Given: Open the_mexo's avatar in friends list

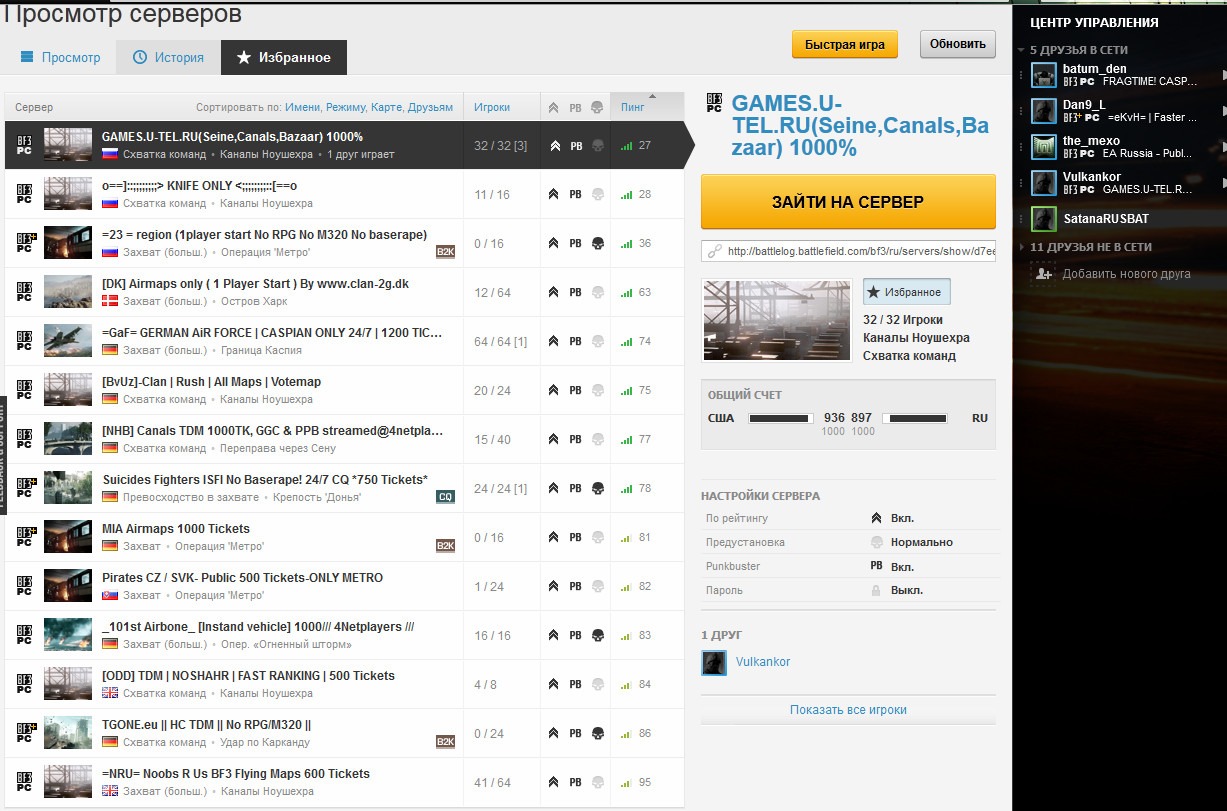Looking at the screenshot, I should click(1044, 146).
